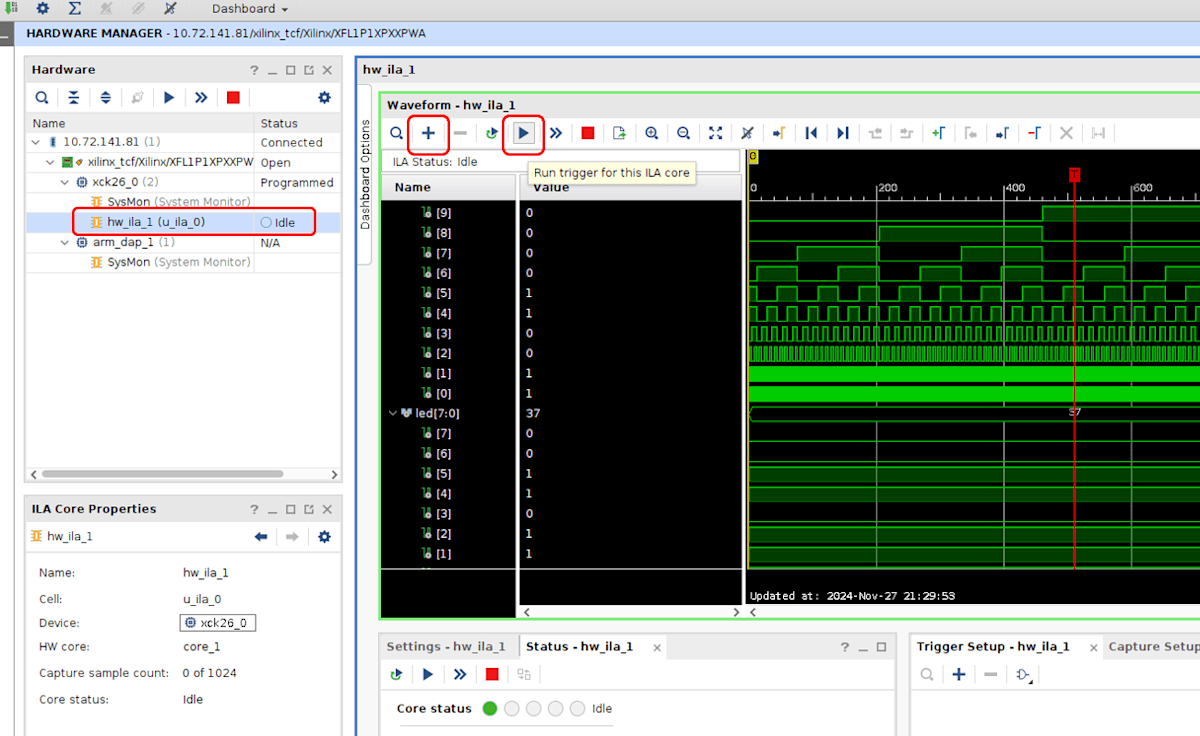The height and width of the screenshot is (736, 1200).
Task: Run trigger in Status panel toolbar
Action: pos(428,675)
